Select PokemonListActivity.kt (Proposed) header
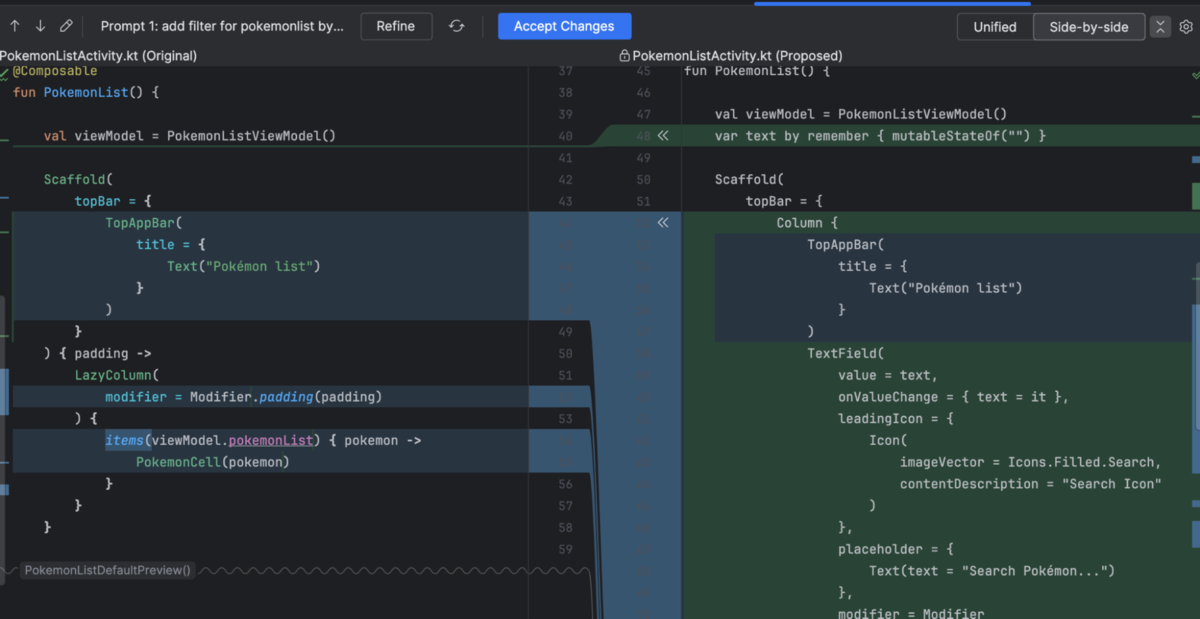Image resolution: width=1200 pixels, height=619 pixels. point(738,56)
